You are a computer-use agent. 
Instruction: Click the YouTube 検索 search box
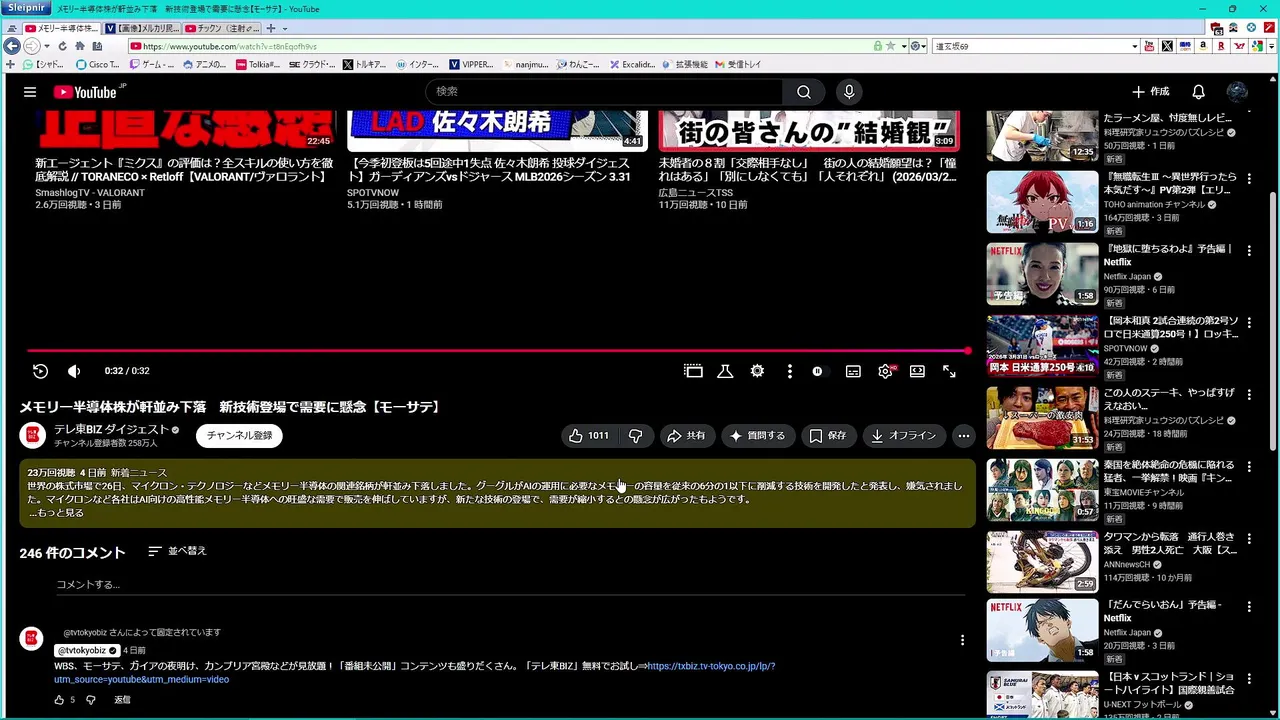(605, 92)
